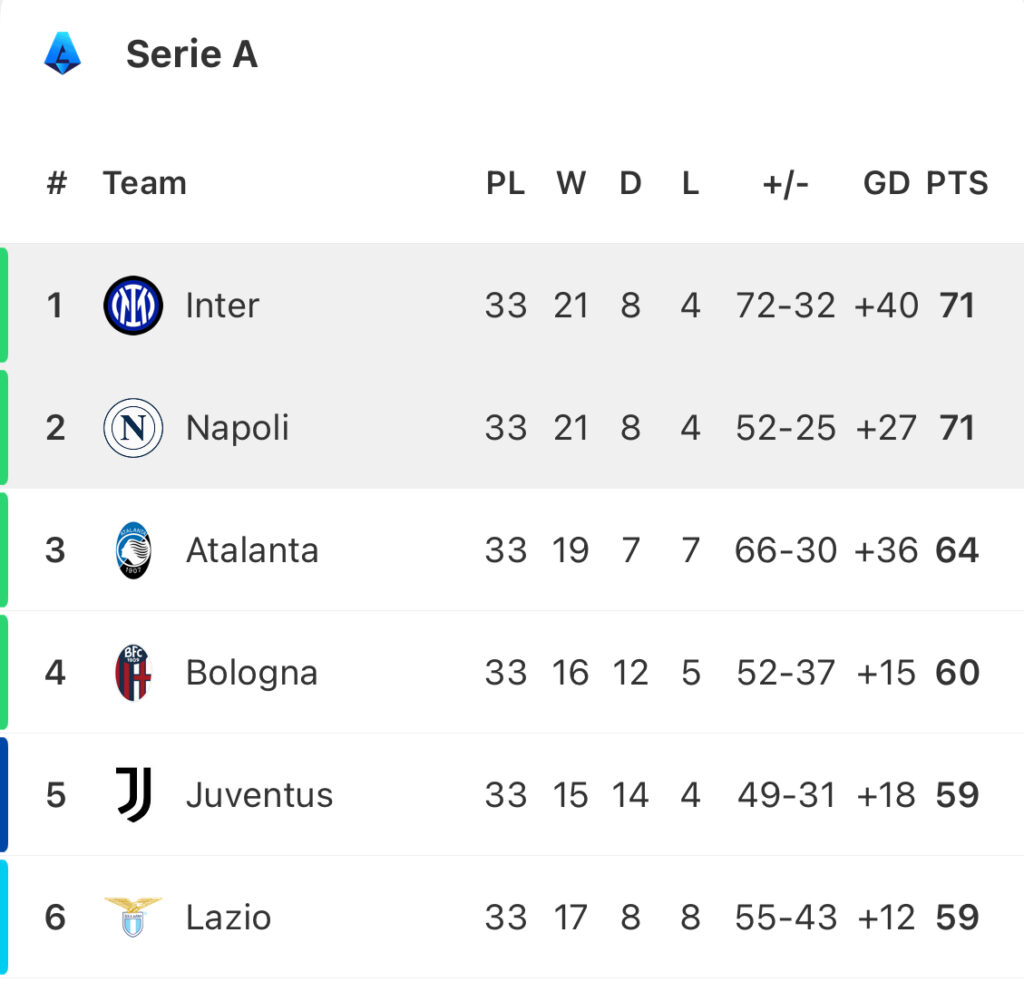Screen dimensions: 1024x991
Task: Tap the Lazio team name
Action: (x=229, y=917)
